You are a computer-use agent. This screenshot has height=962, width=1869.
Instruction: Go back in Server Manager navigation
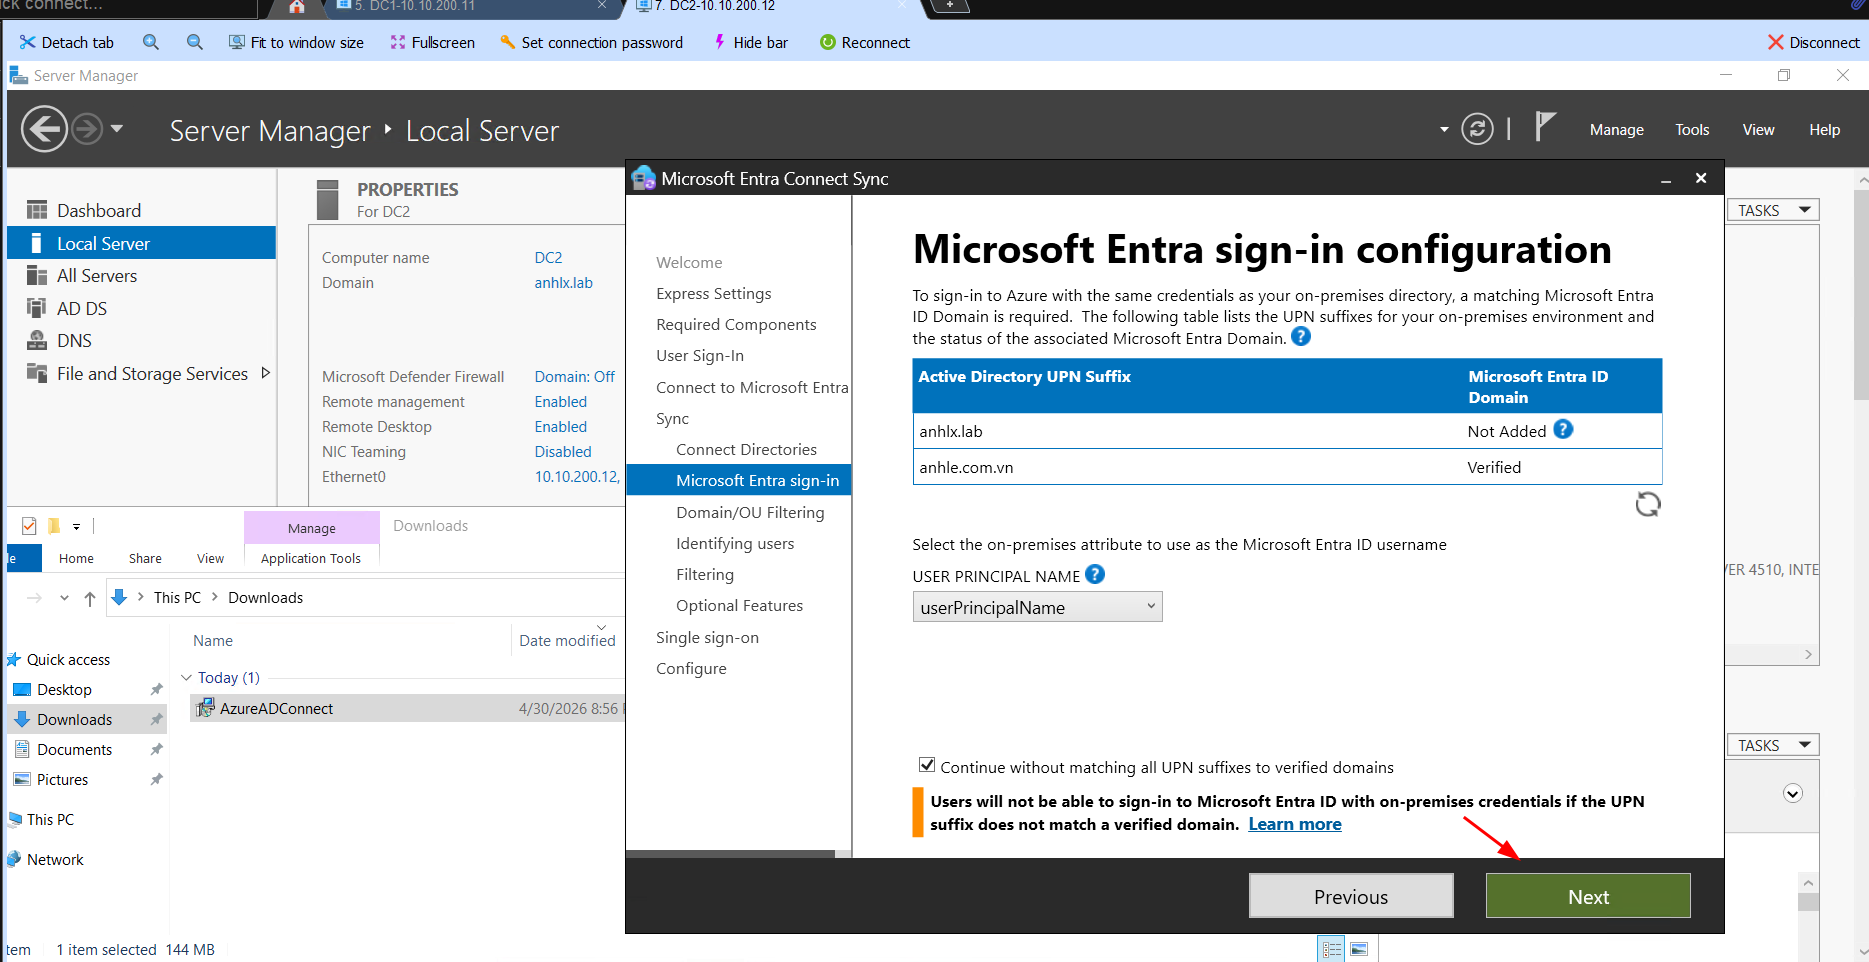pyautogui.click(x=45, y=130)
